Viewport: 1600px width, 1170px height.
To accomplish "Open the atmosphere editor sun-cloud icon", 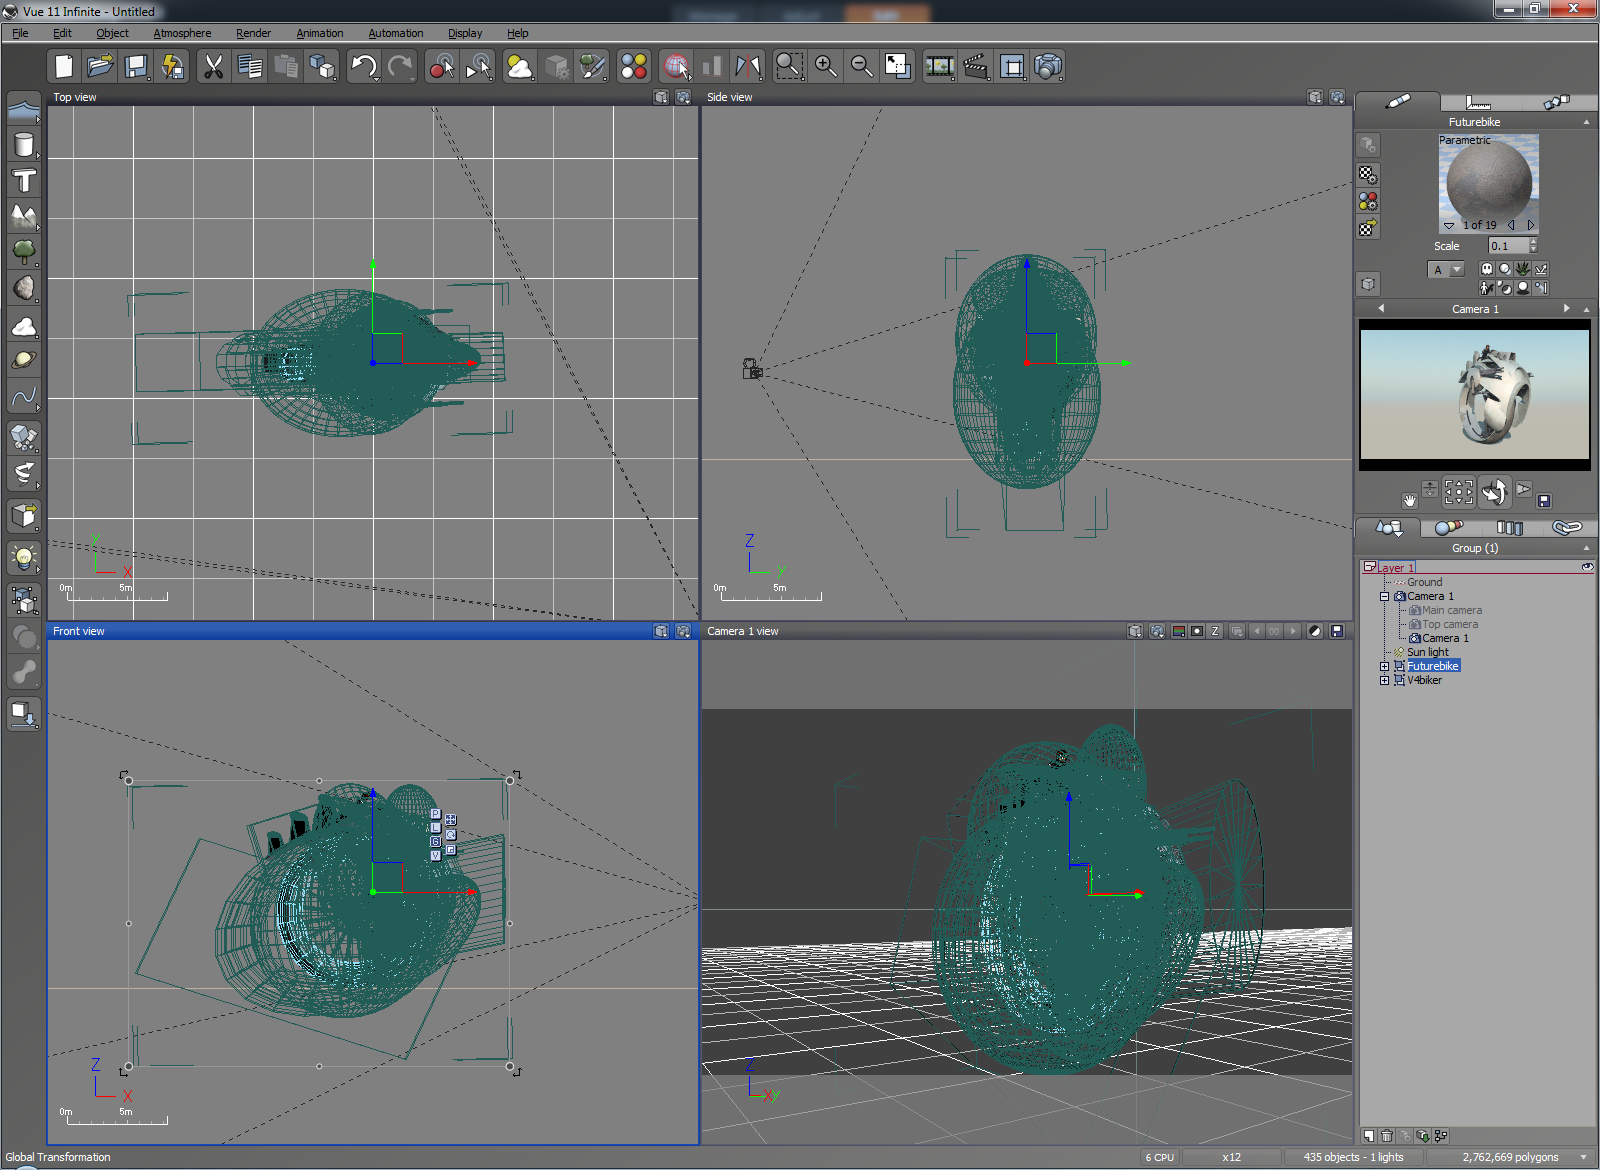I will coord(519,67).
